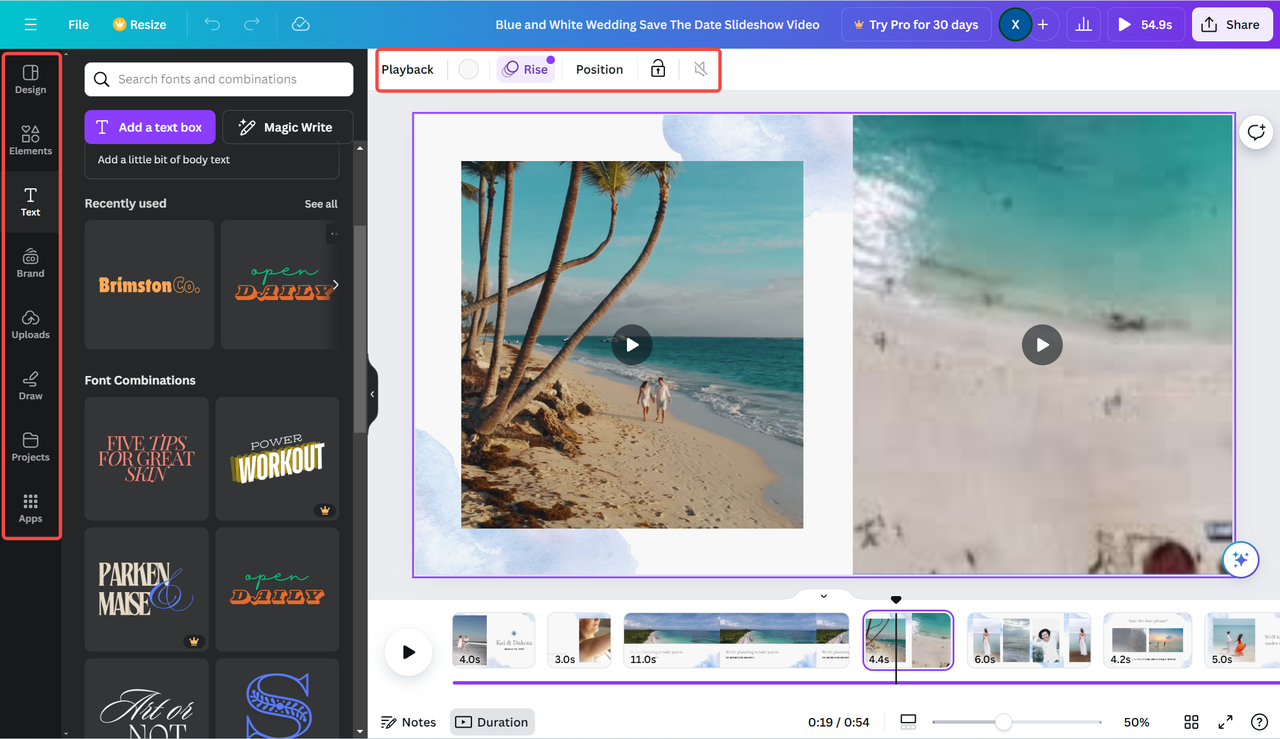Click the playback zoom slider handle
1280x739 pixels.
pos(1003,721)
